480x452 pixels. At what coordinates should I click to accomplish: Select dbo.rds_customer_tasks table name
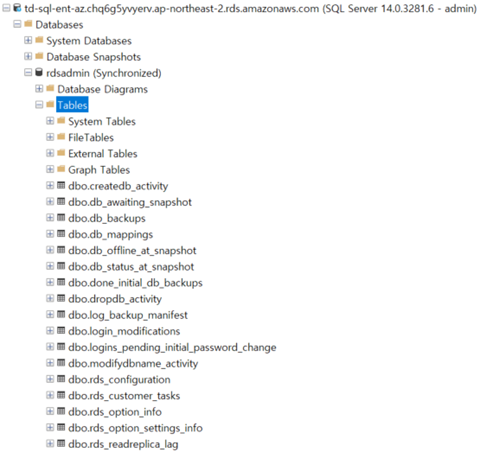coord(124,396)
